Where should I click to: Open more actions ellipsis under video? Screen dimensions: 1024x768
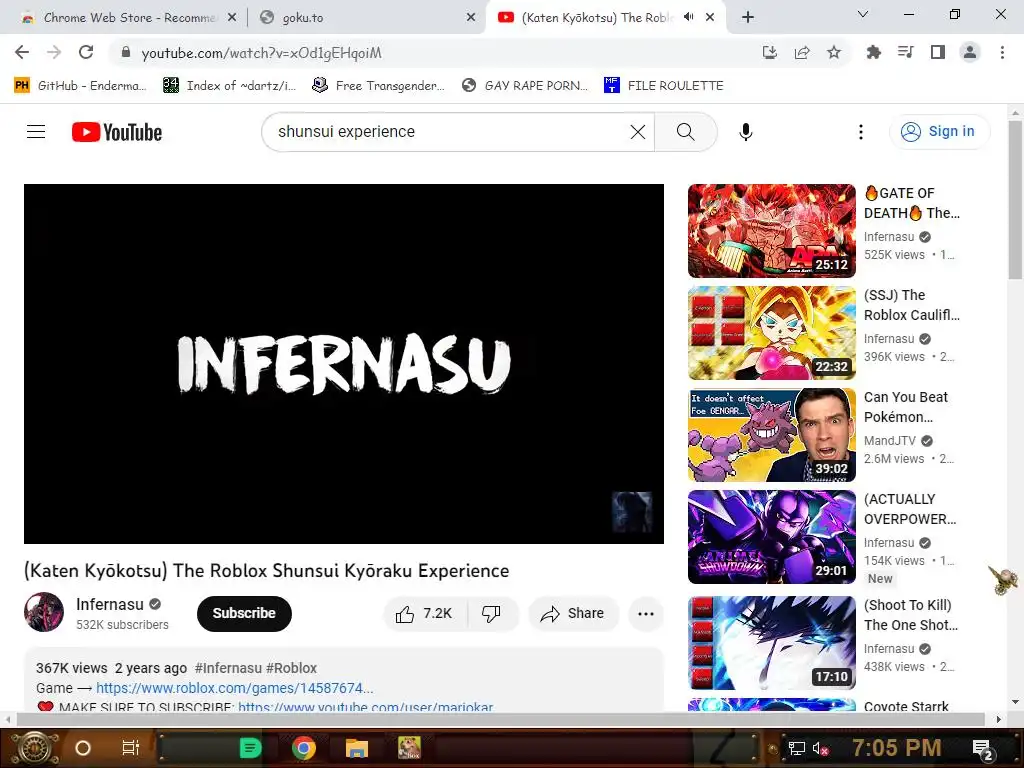pyautogui.click(x=645, y=613)
